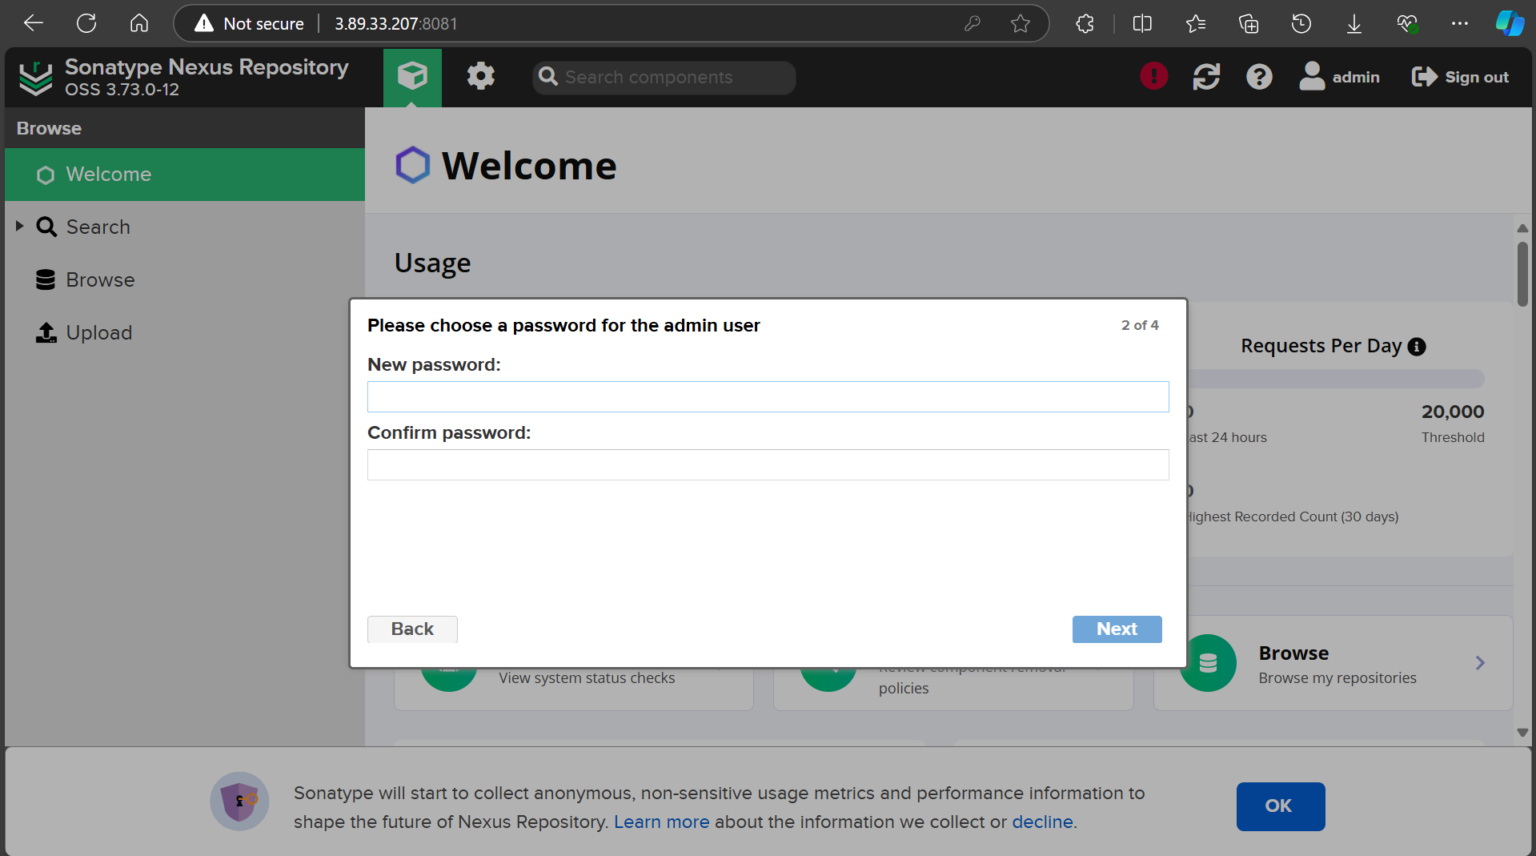Image resolution: width=1536 pixels, height=856 pixels.
Task: Click the magnifier icon in Search components
Action: coord(547,77)
